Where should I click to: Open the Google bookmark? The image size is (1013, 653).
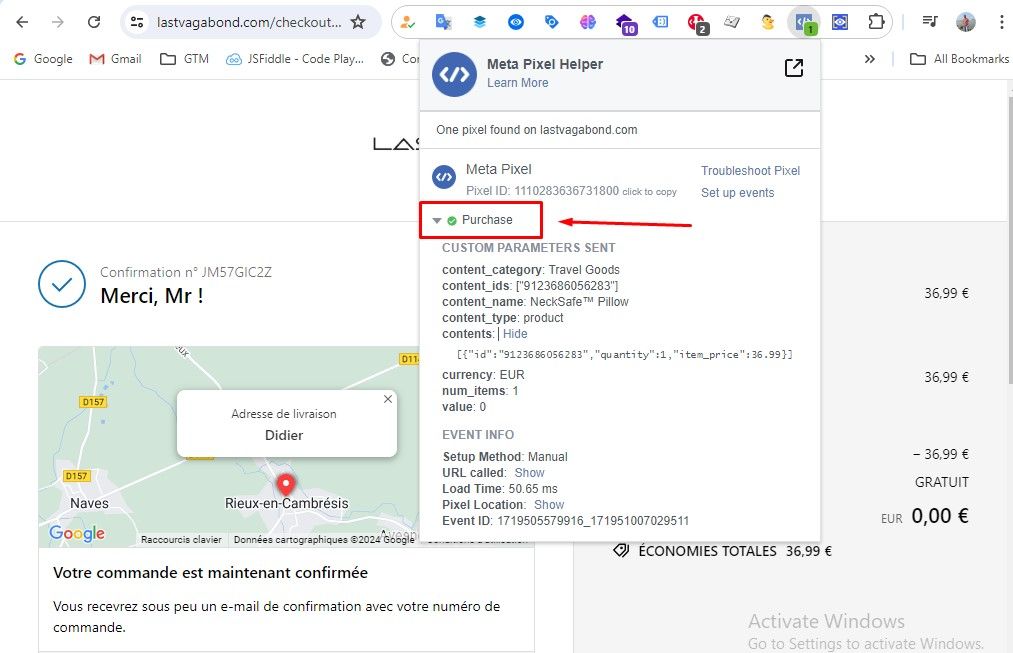click(x=43, y=59)
